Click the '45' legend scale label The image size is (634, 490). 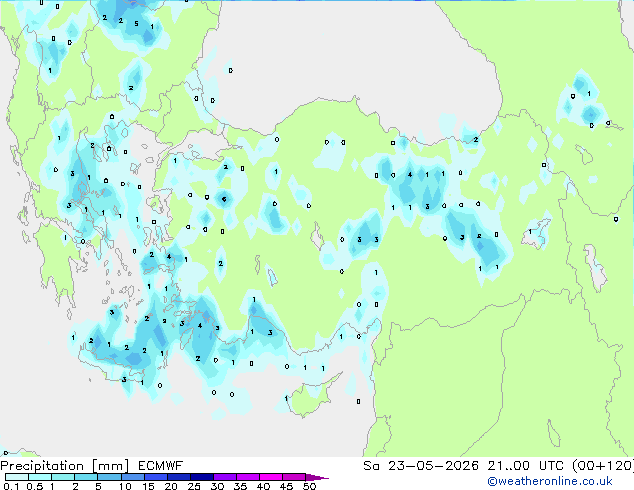[287, 486]
